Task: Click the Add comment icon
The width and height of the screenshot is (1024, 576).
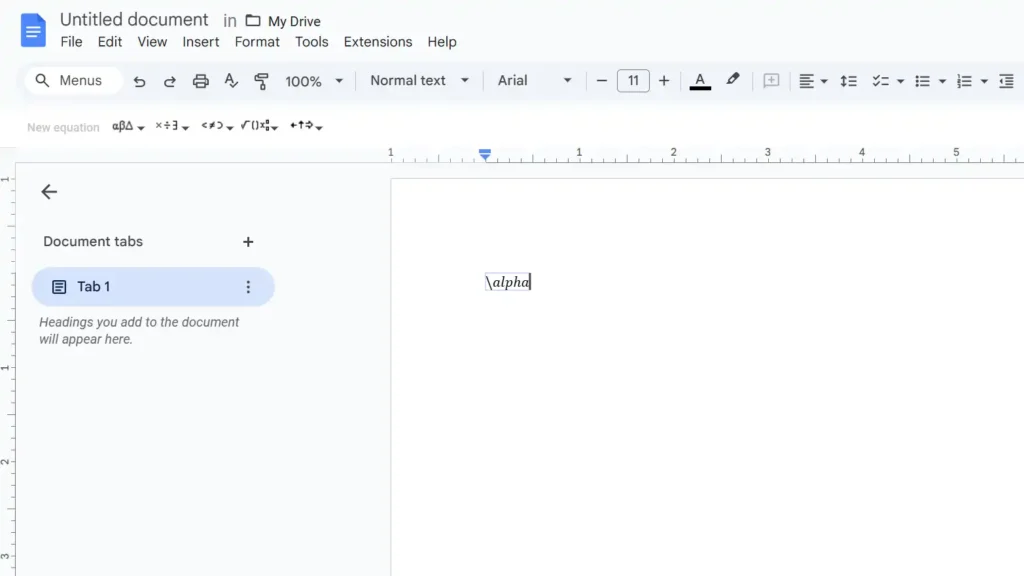Action: click(x=771, y=81)
